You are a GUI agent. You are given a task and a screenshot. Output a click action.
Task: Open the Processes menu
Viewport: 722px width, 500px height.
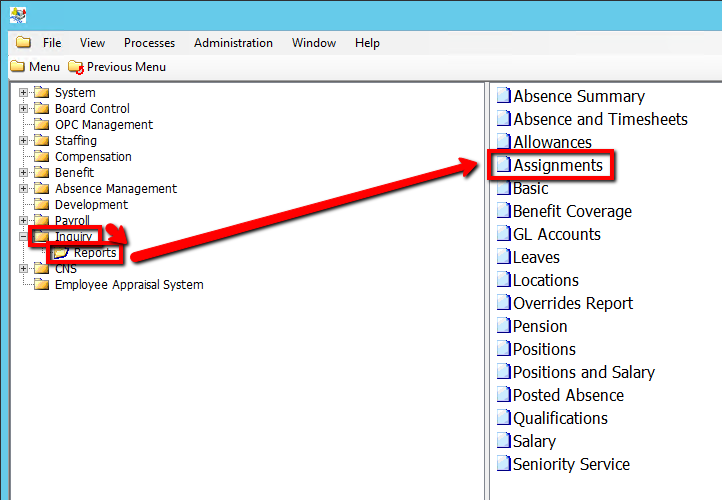(x=149, y=43)
